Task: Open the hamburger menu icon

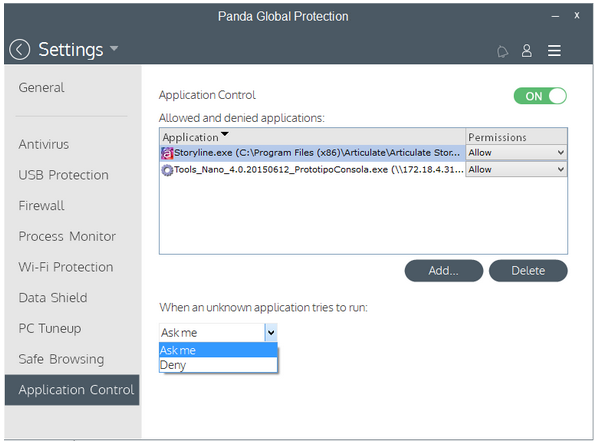Action: click(554, 51)
